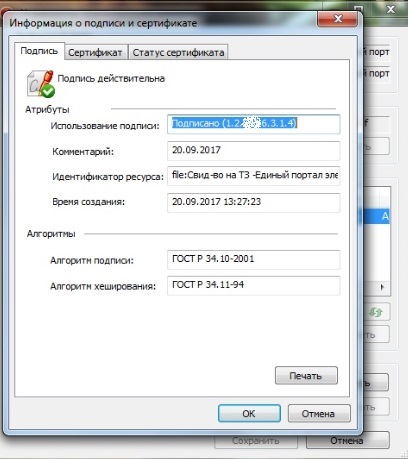Click the Идентификатор ресурса field
This screenshot has height=459, width=408.
254,176
